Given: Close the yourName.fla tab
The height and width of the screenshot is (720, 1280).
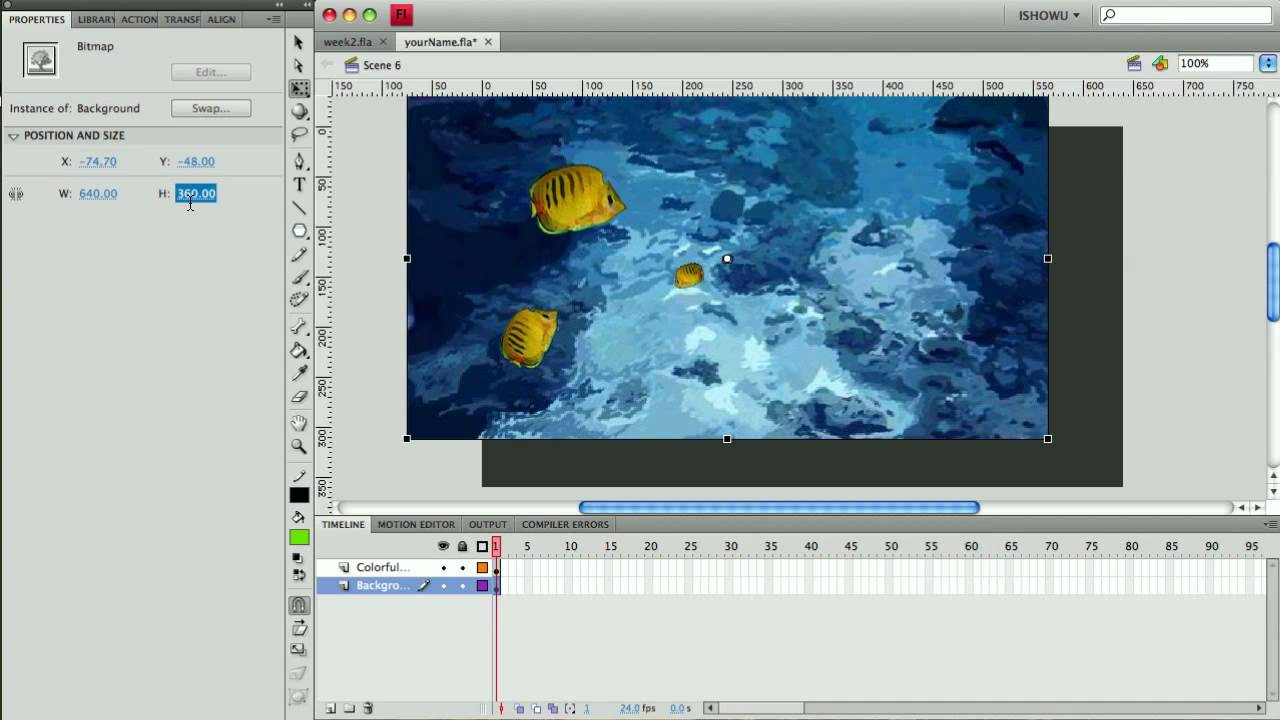Looking at the screenshot, I should click(x=488, y=42).
